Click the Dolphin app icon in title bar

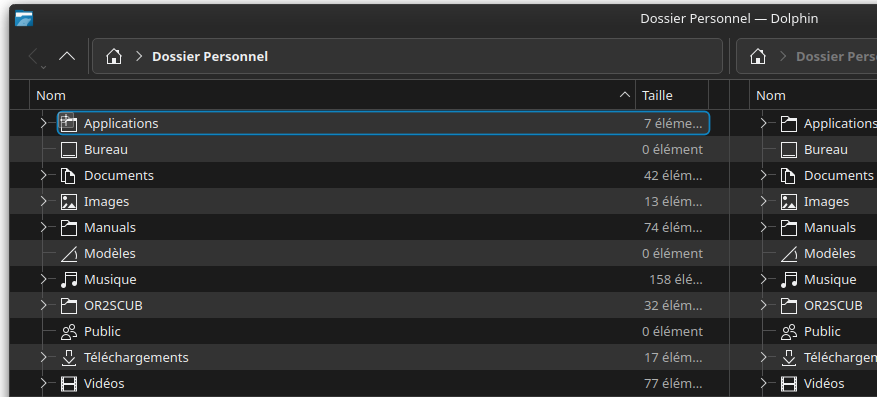[24, 18]
